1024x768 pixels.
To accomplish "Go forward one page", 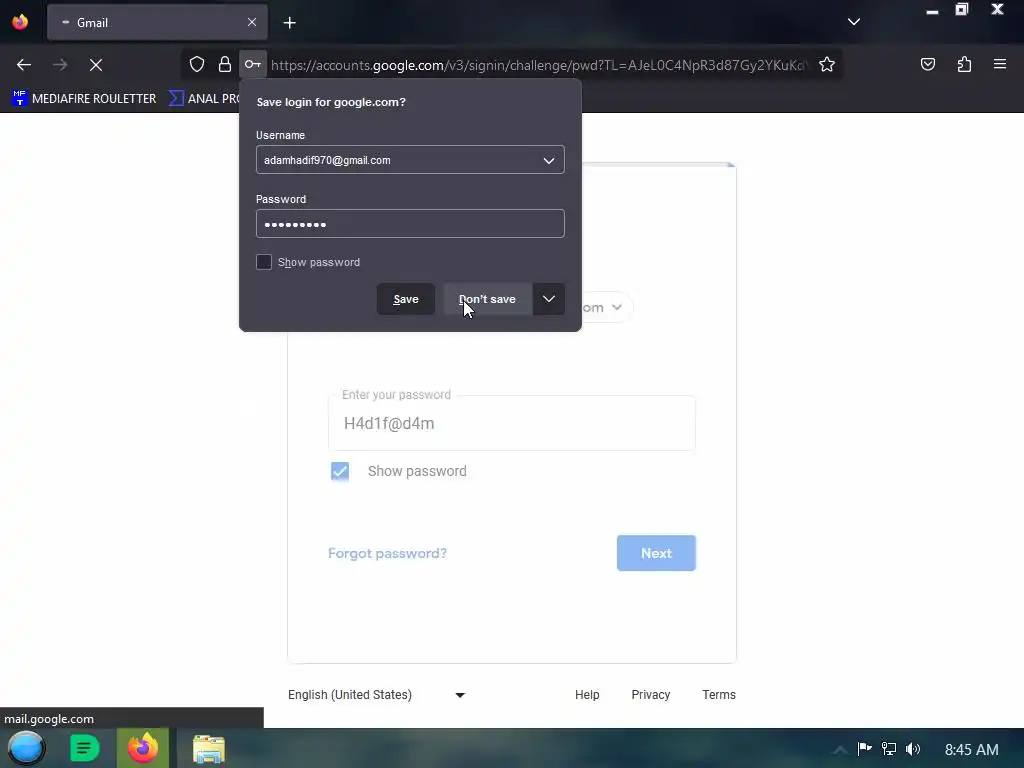I will (60, 65).
